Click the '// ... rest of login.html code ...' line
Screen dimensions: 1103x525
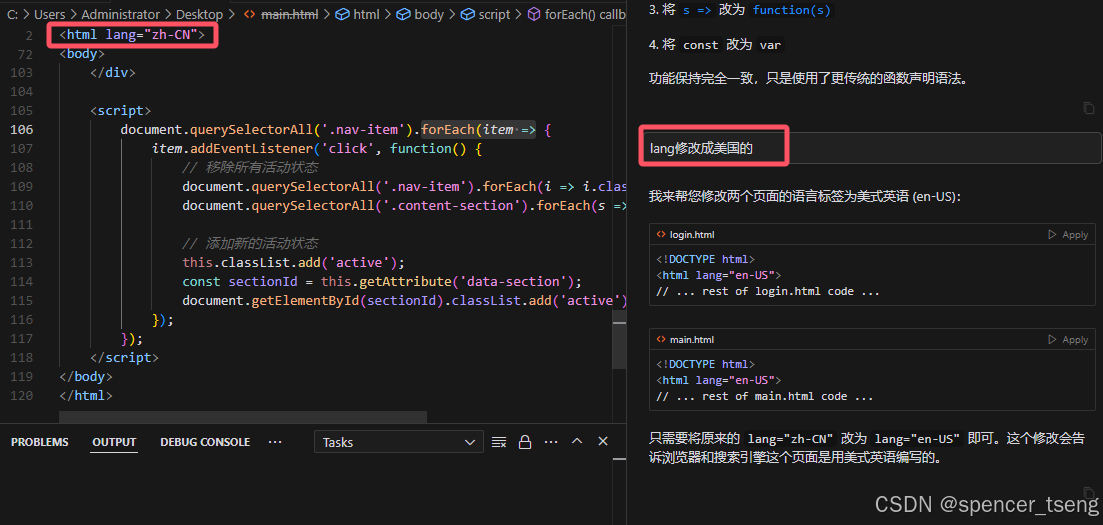[768, 291]
